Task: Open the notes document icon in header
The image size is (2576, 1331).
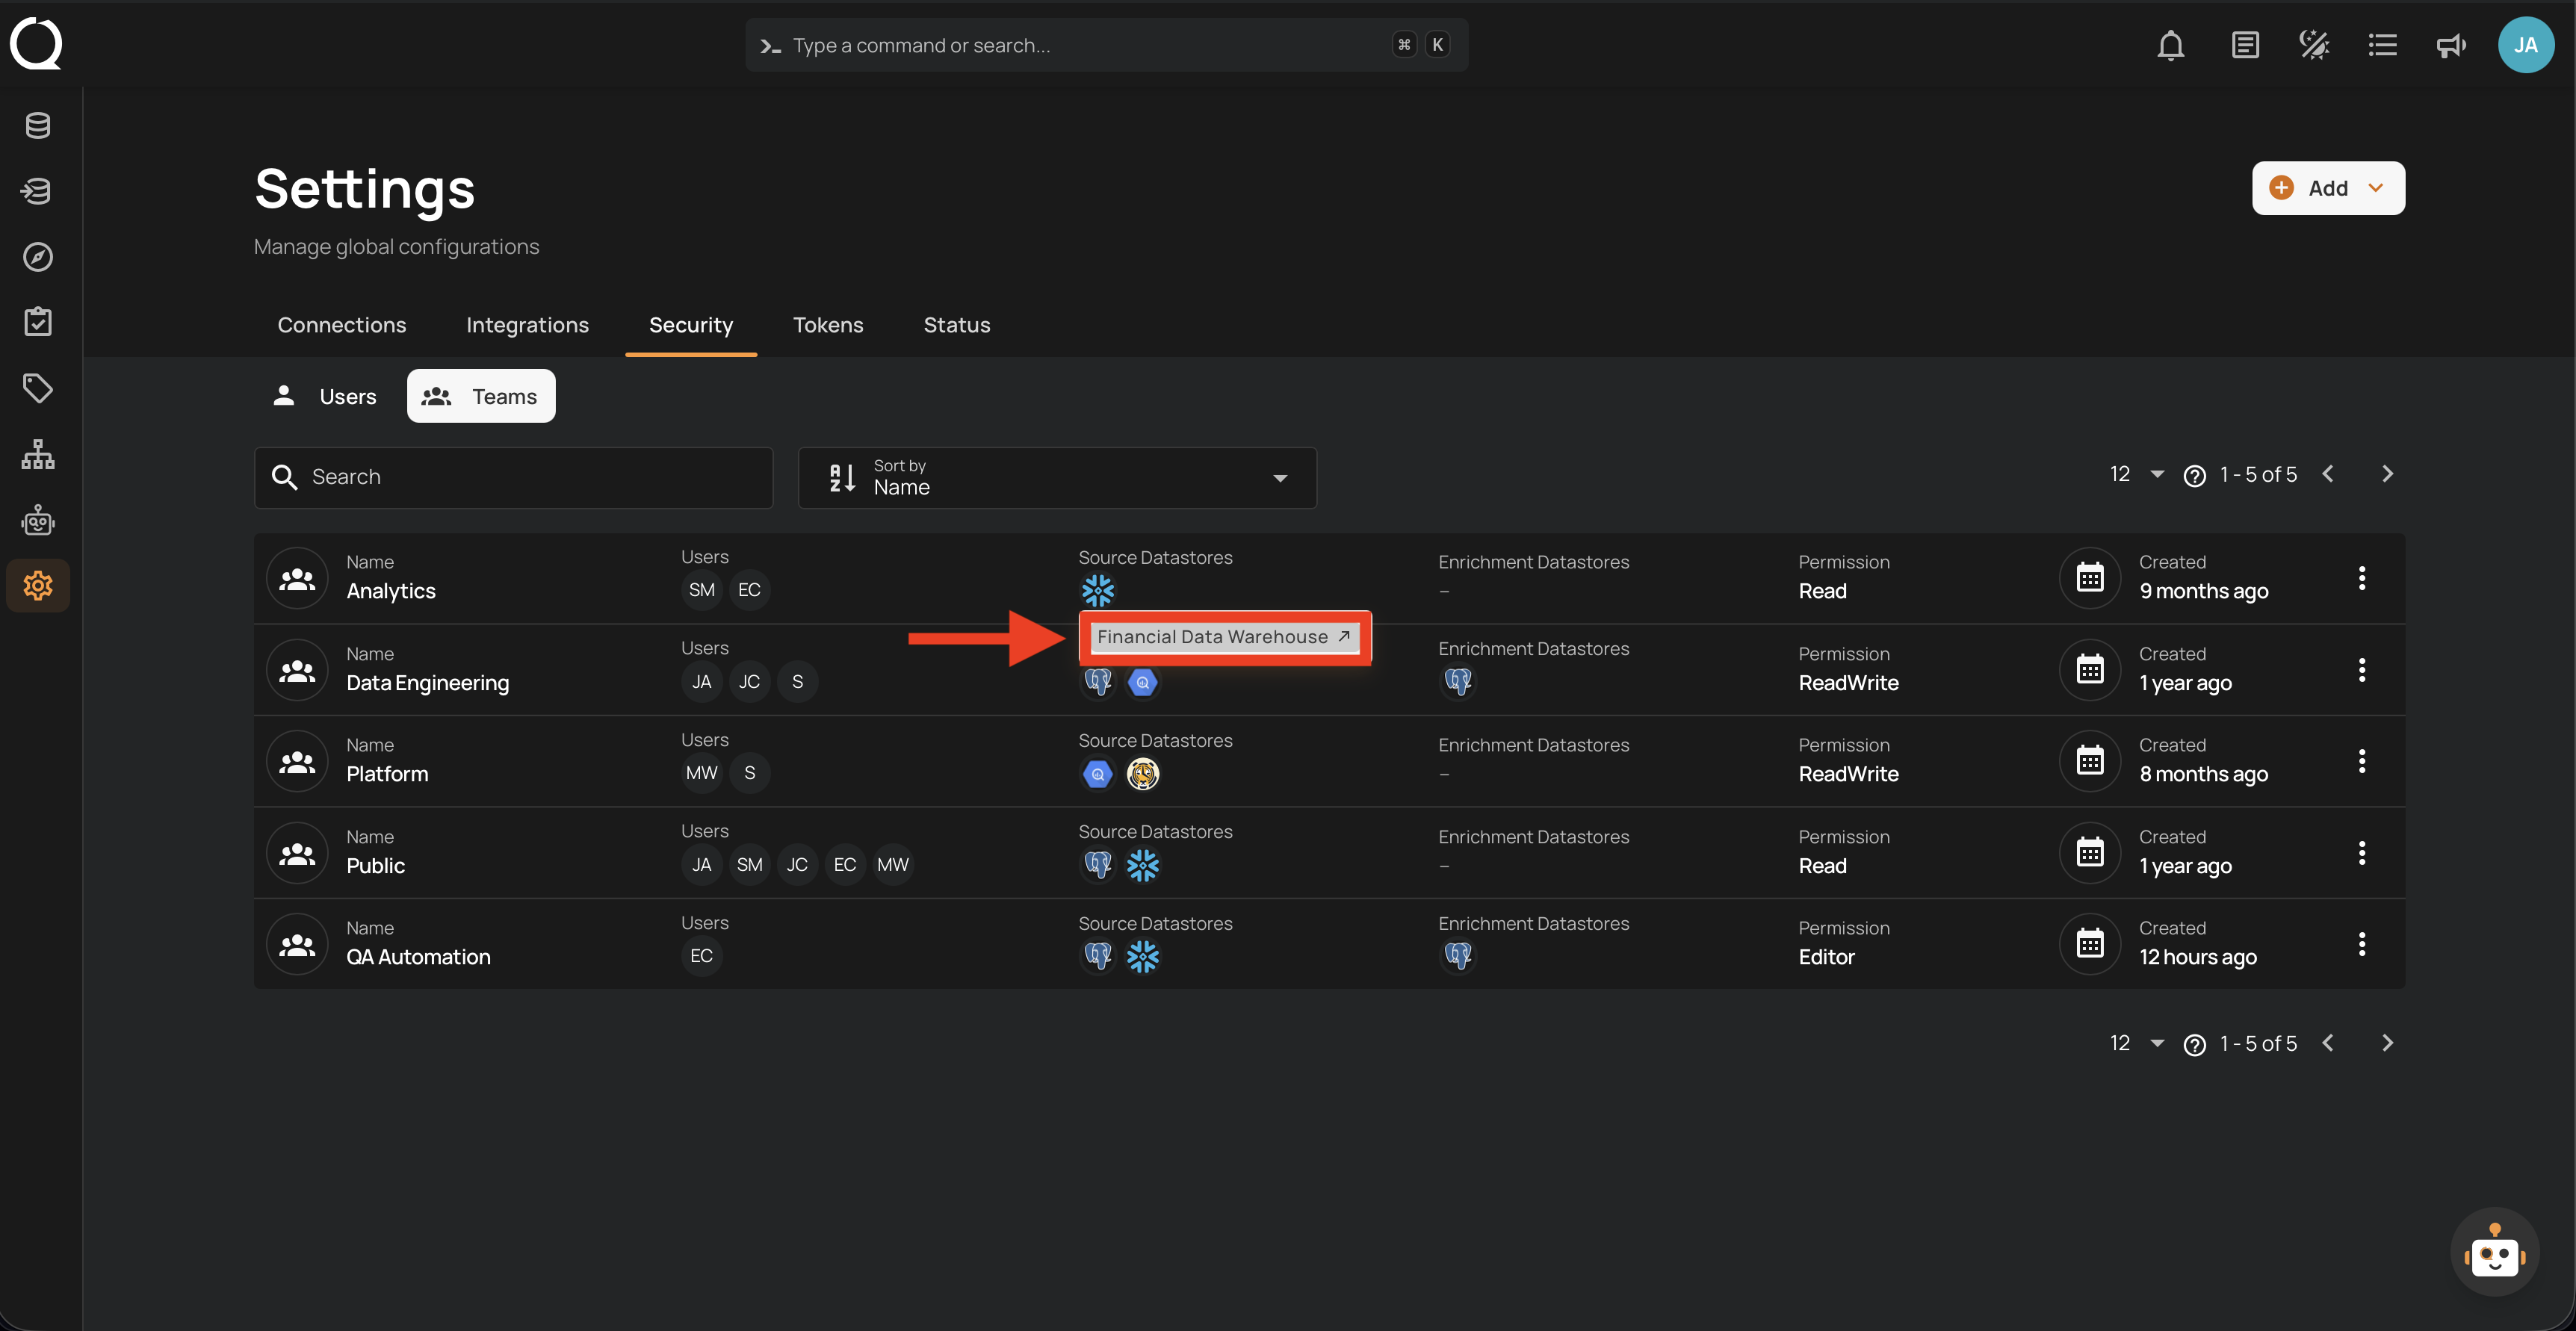Action: click(2245, 45)
